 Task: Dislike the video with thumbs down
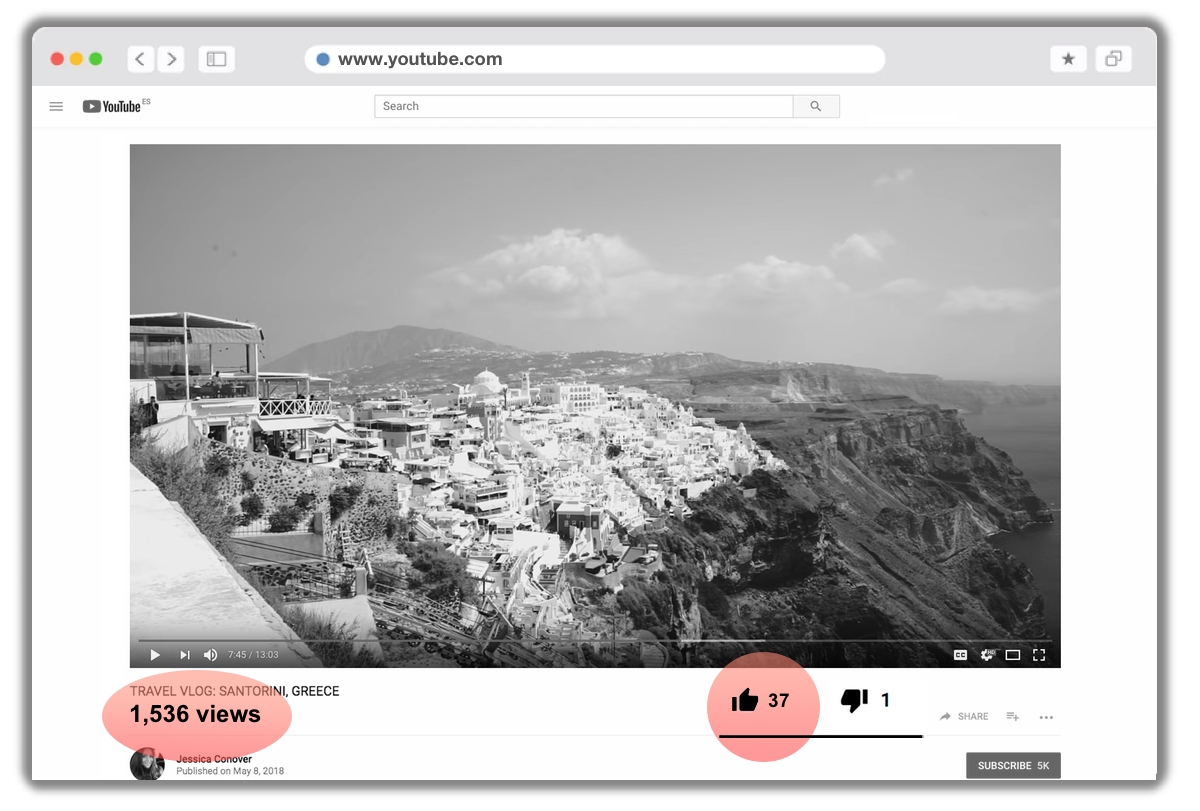tap(854, 701)
